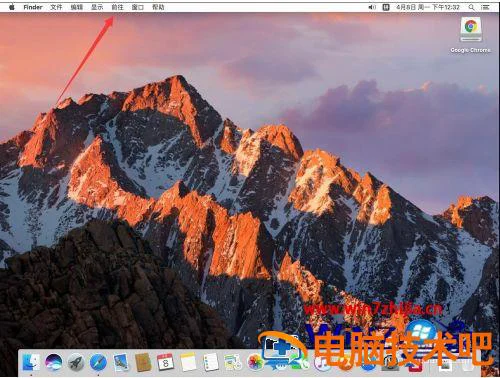Open Safari compass icon in Dock
This screenshot has height=378, width=500.
pyautogui.click(x=98, y=362)
